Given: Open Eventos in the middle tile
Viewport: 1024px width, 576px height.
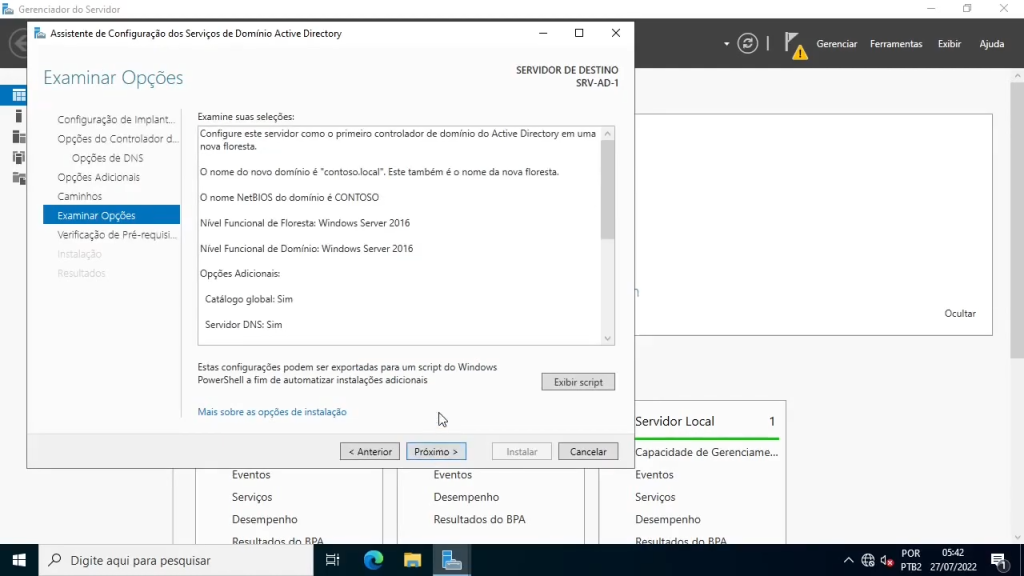Looking at the screenshot, I should (453, 475).
